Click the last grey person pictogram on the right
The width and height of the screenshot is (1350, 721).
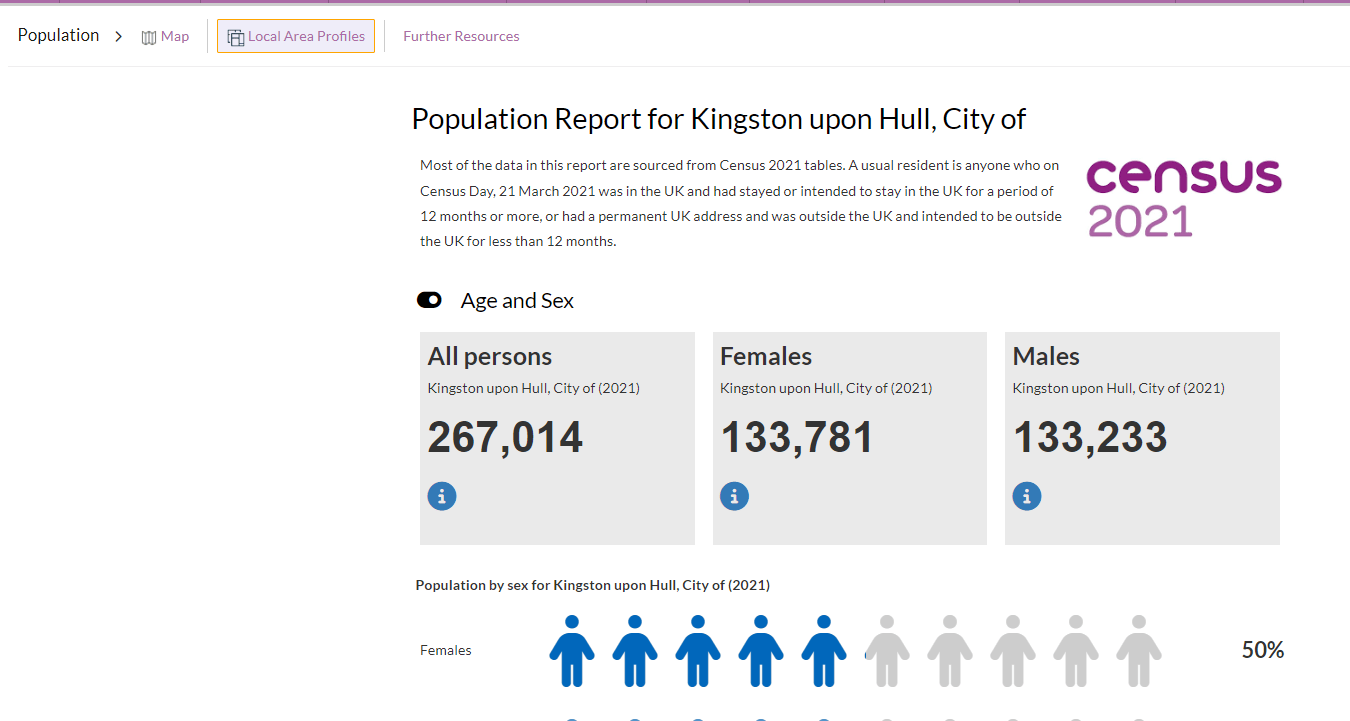pyautogui.click(x=1139, y=651)
